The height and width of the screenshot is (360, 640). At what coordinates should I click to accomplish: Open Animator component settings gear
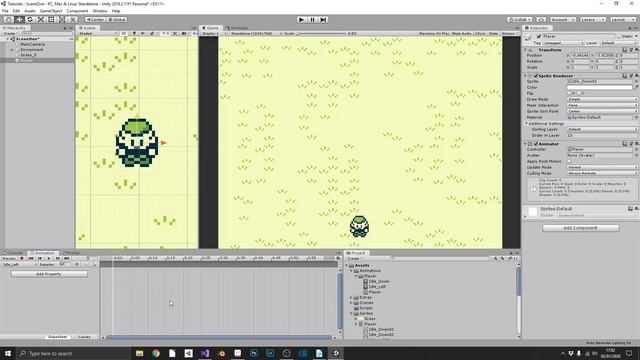636,144
